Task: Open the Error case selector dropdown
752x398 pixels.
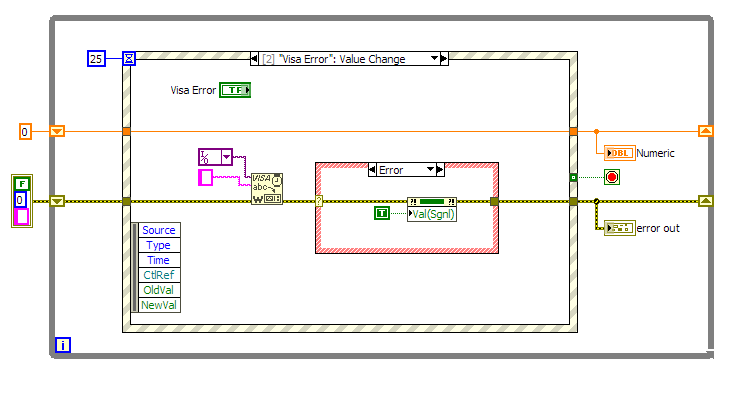Action: pos(430,170)
